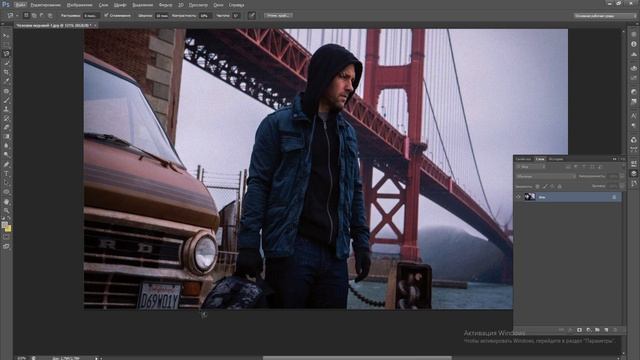Select the Ellipse shape tool

point(6,192)
